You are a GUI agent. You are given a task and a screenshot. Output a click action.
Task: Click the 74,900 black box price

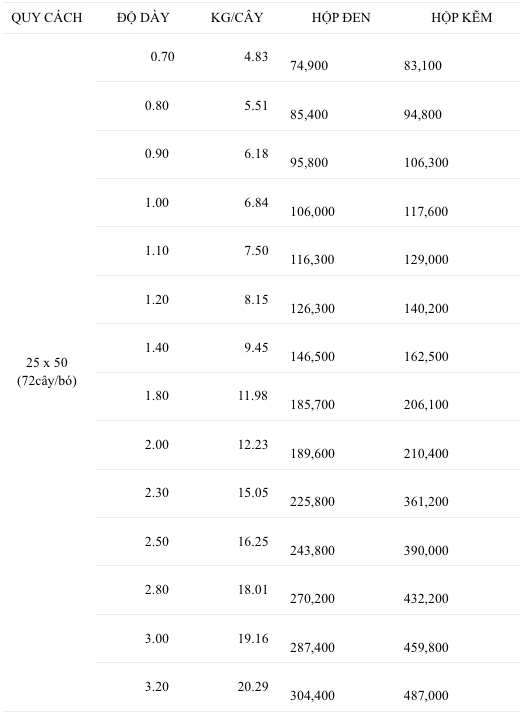(x=309, y=66)
